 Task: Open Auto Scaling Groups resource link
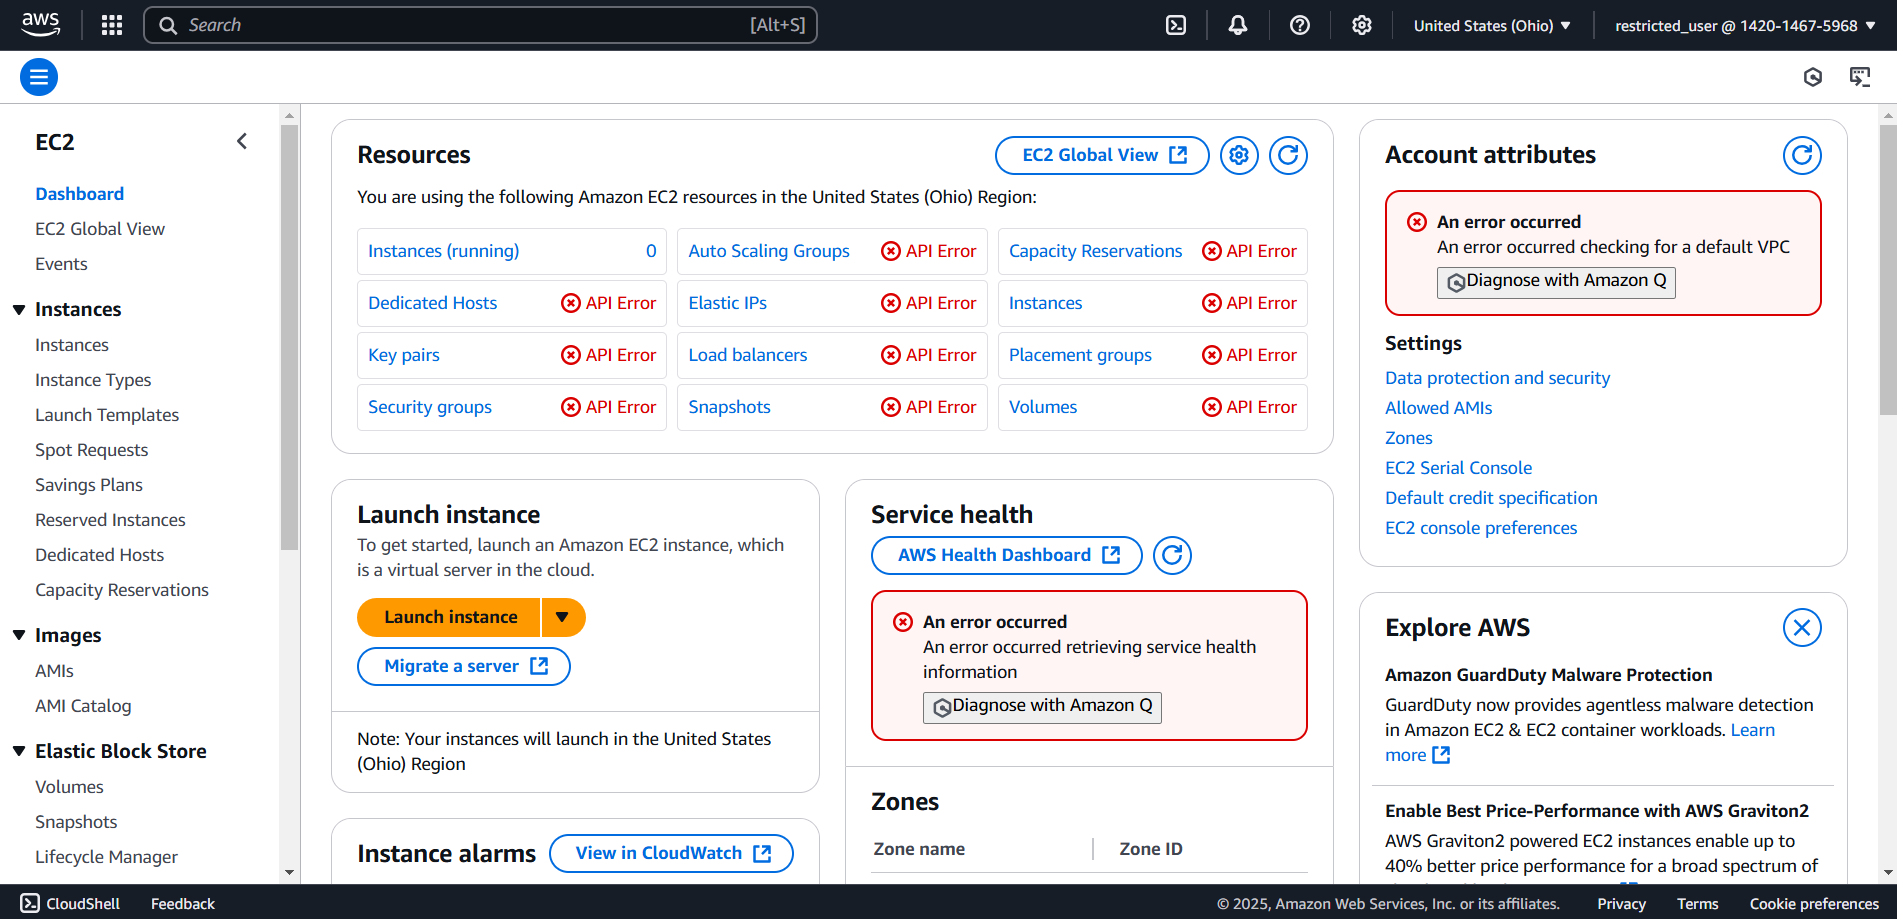pos(769,251)
